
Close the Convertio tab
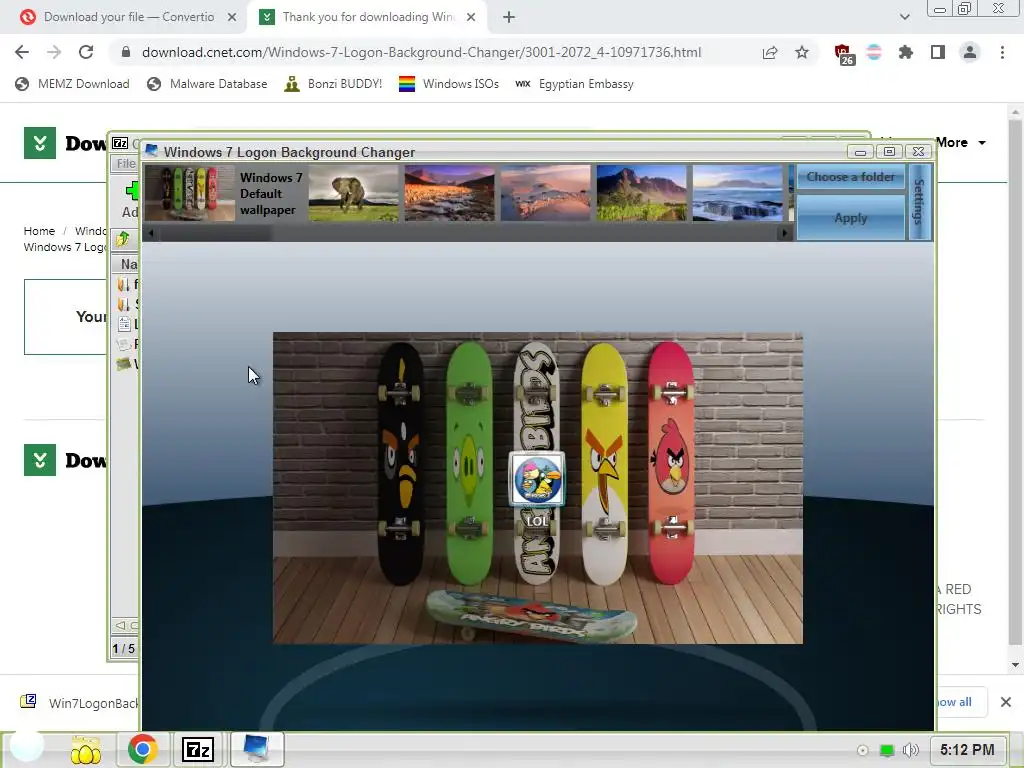232,18
